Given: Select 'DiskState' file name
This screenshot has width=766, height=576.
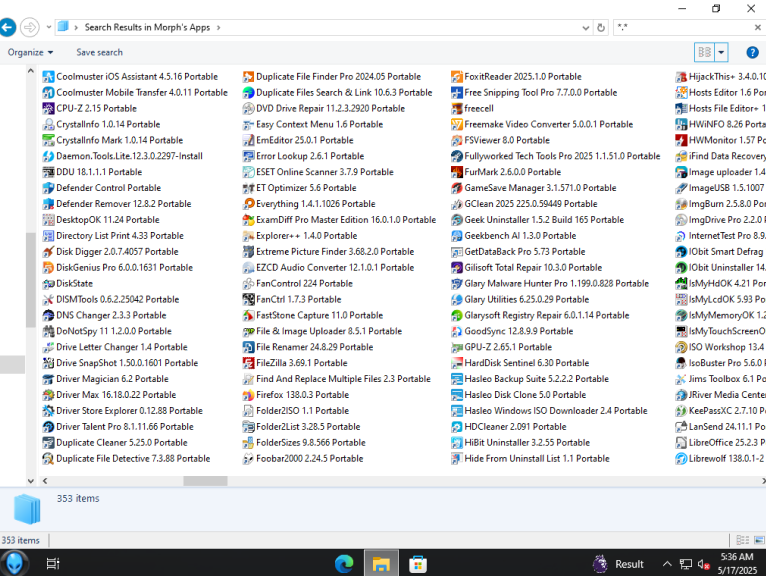Looking at the screenshot, I should click(74, 283).
